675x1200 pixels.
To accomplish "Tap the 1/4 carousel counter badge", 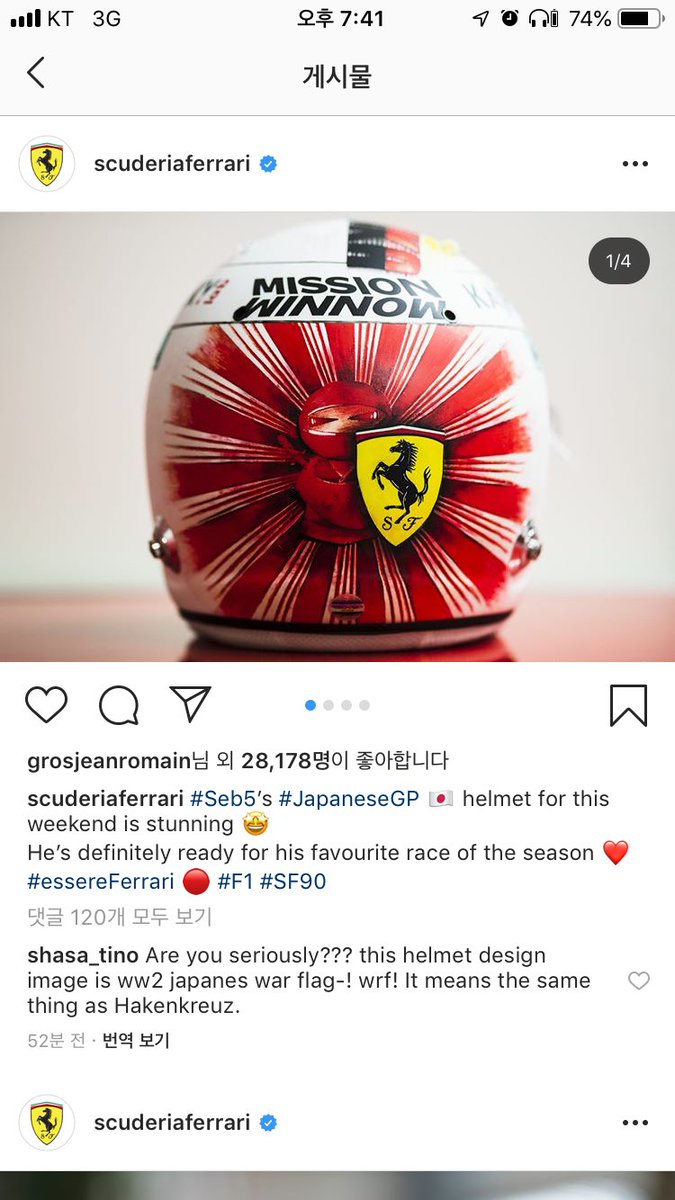I will (x=618, y=262).
